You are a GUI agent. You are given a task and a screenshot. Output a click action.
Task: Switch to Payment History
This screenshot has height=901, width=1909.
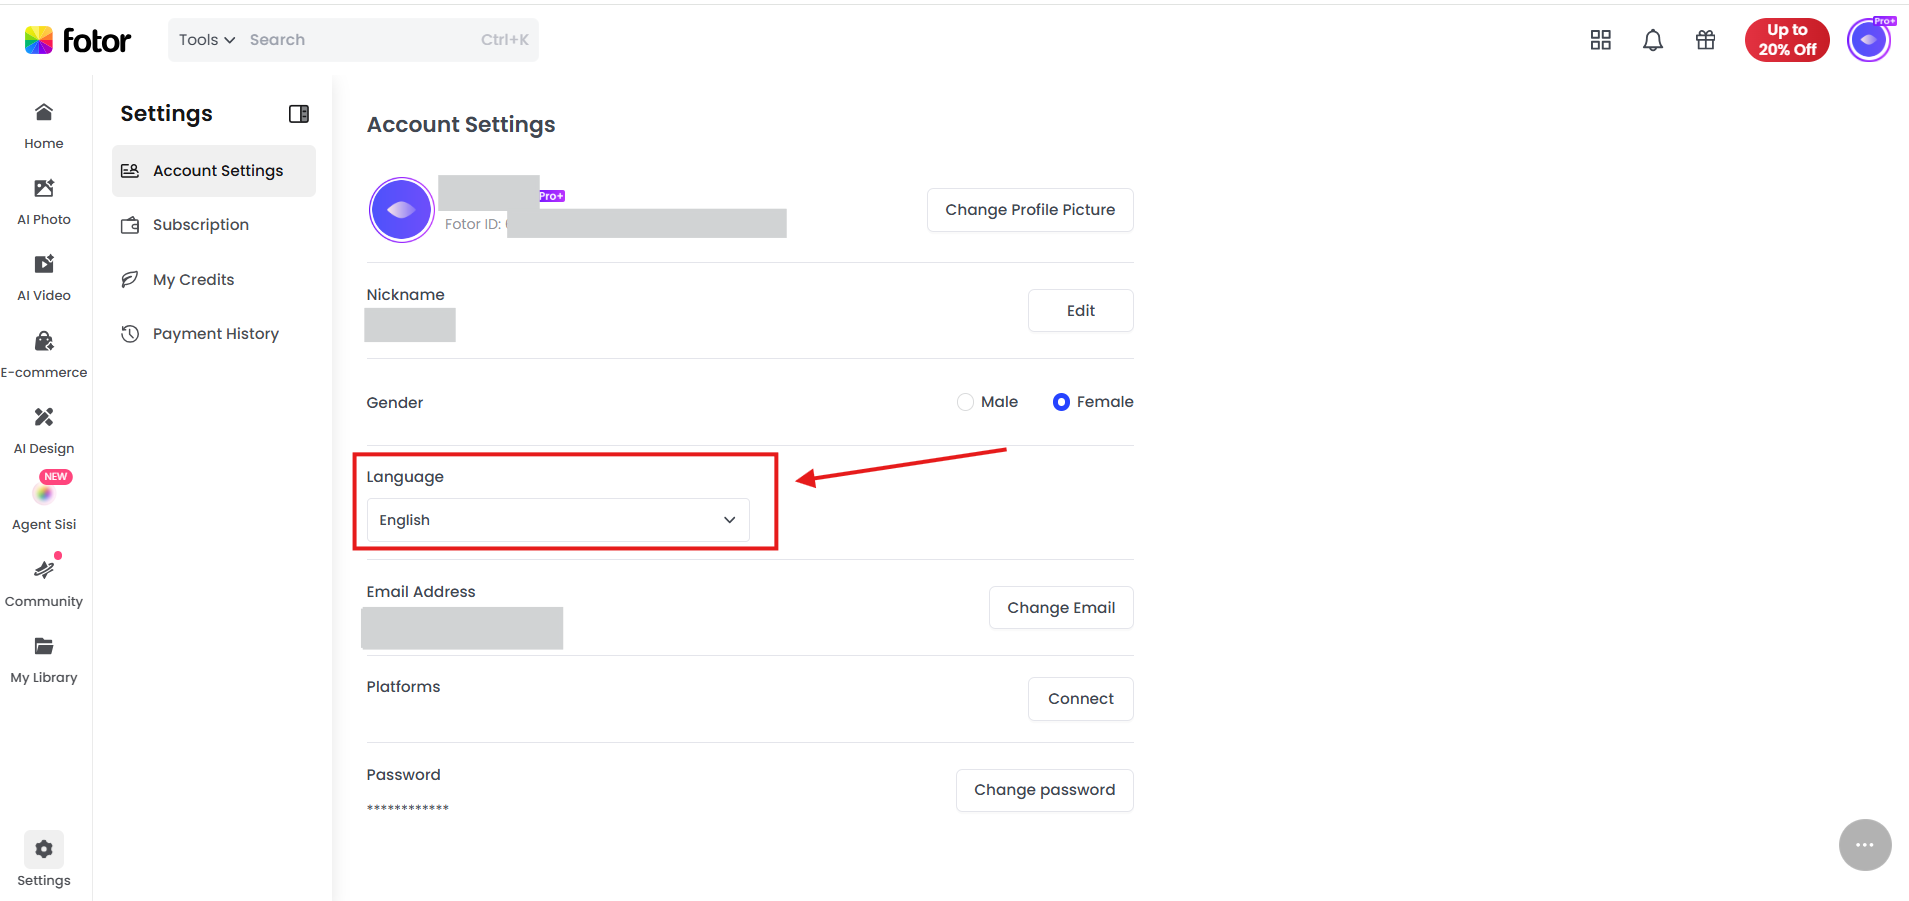coord(214,334)
